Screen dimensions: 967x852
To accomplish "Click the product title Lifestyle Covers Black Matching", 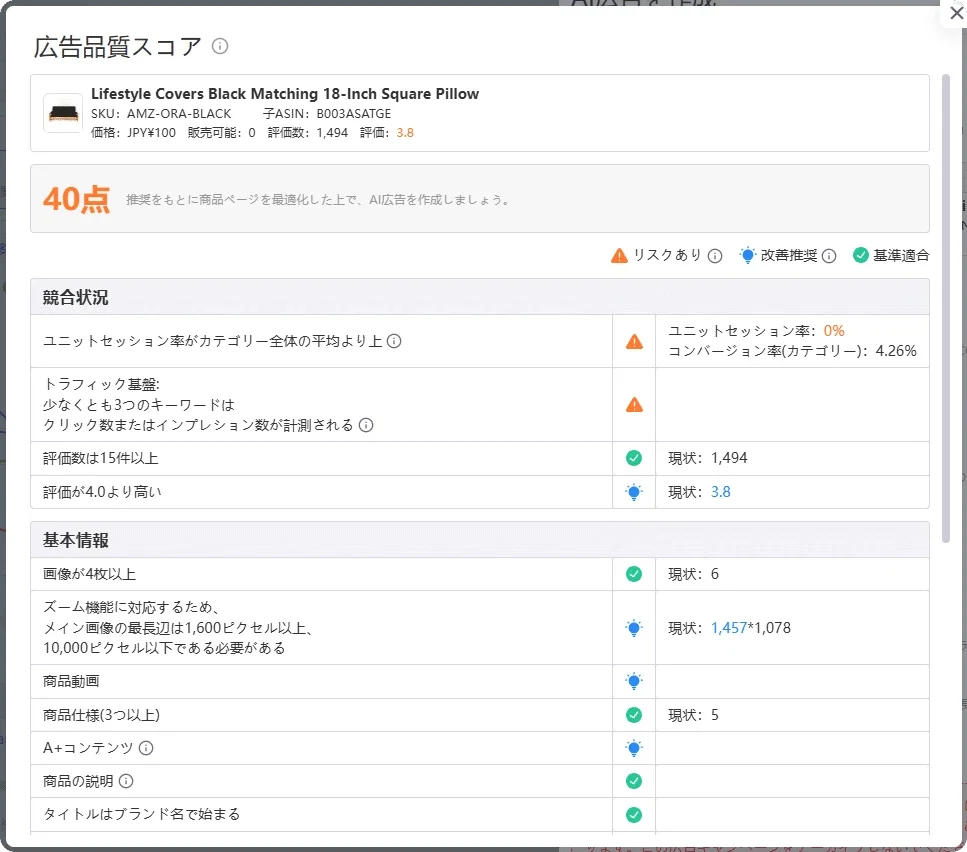I will 285,94.
